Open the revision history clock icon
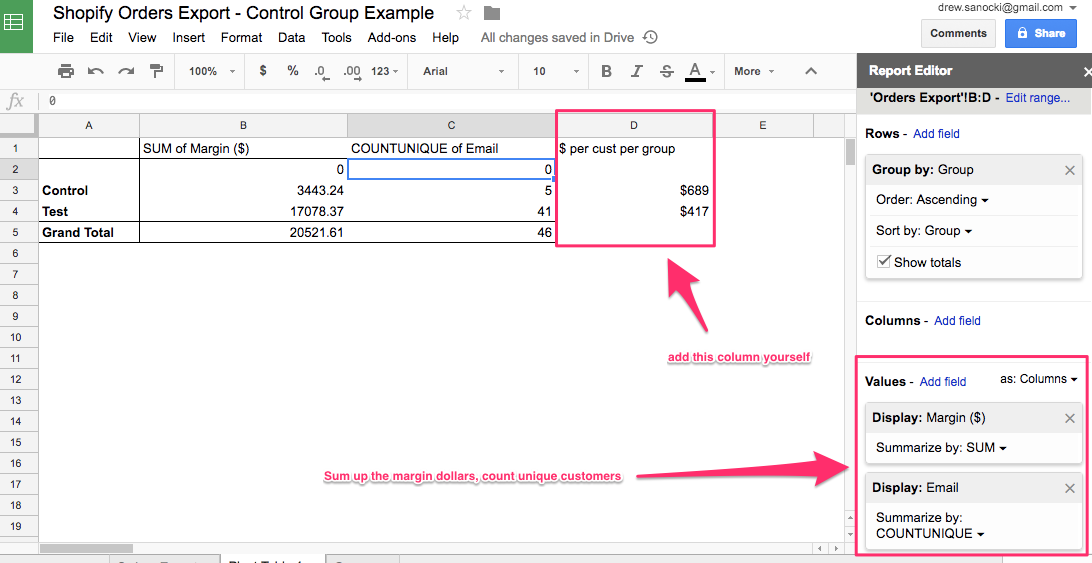1092x563 pixels. pos(650,38)
